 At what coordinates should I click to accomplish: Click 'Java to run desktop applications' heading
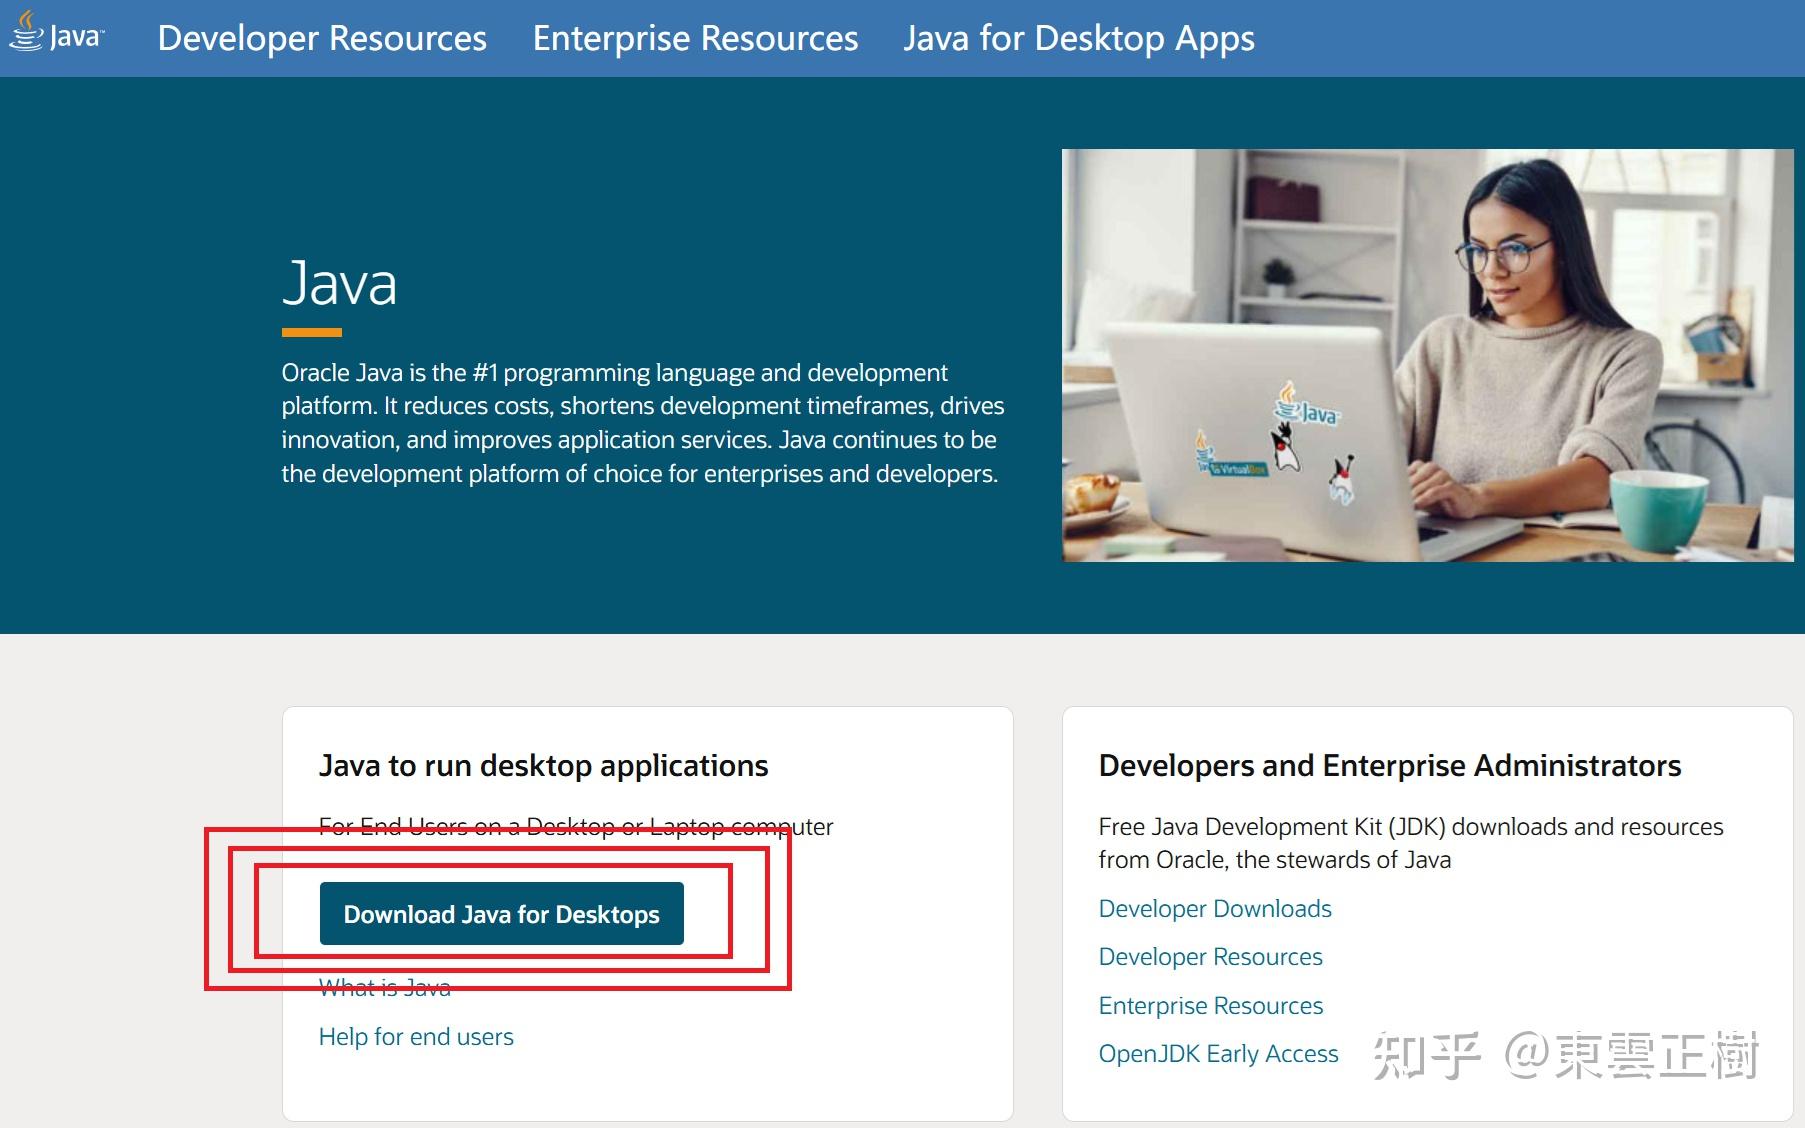click(x=544, y=765)
